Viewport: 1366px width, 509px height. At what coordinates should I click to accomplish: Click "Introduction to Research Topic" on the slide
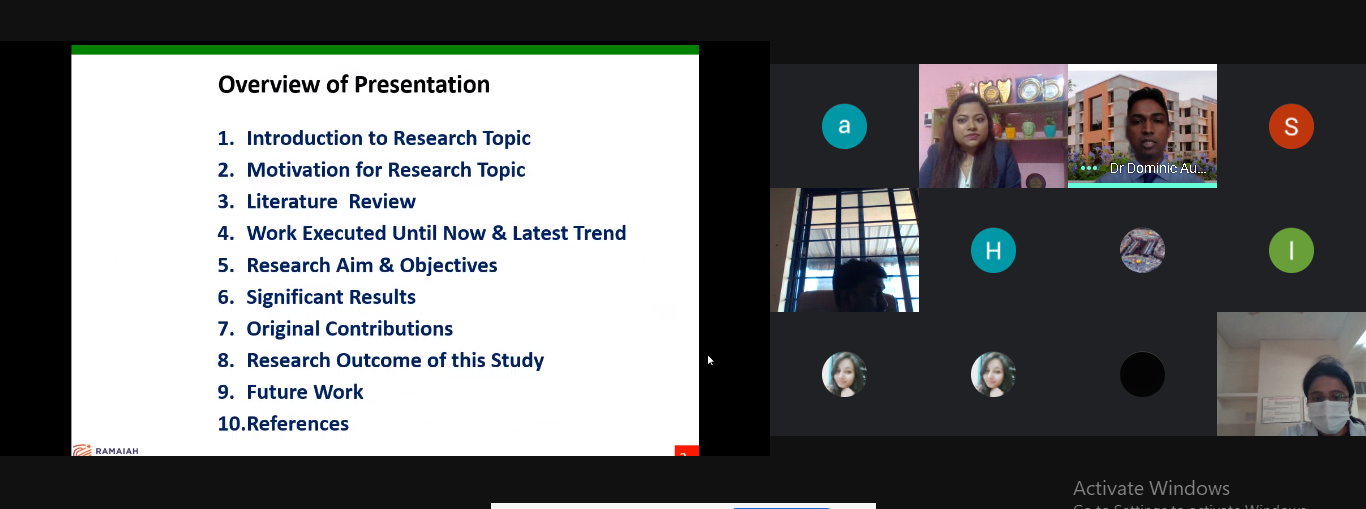[x=388, y=138]
